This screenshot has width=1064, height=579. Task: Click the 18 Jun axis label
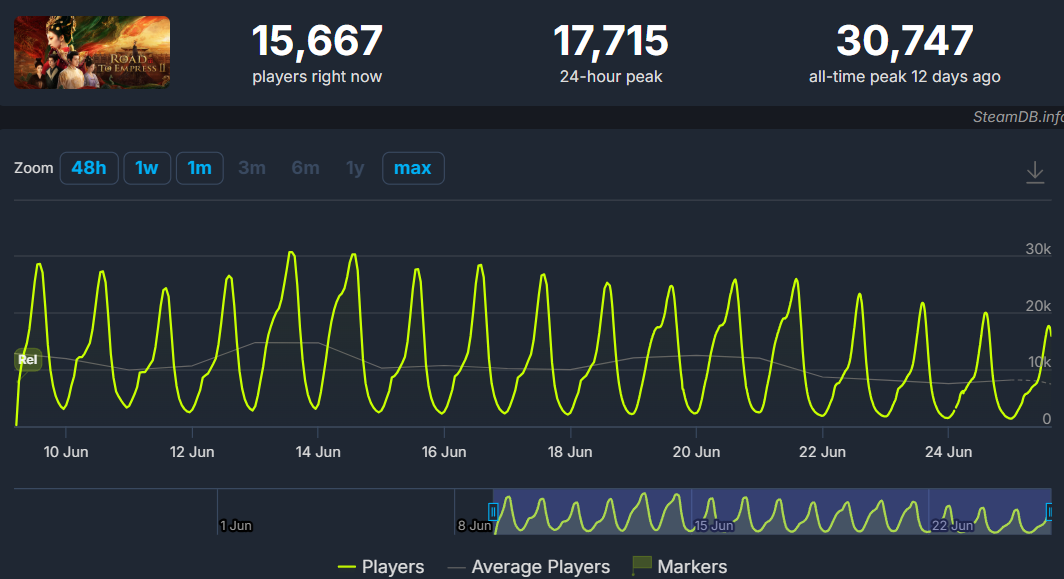[570, 452]
